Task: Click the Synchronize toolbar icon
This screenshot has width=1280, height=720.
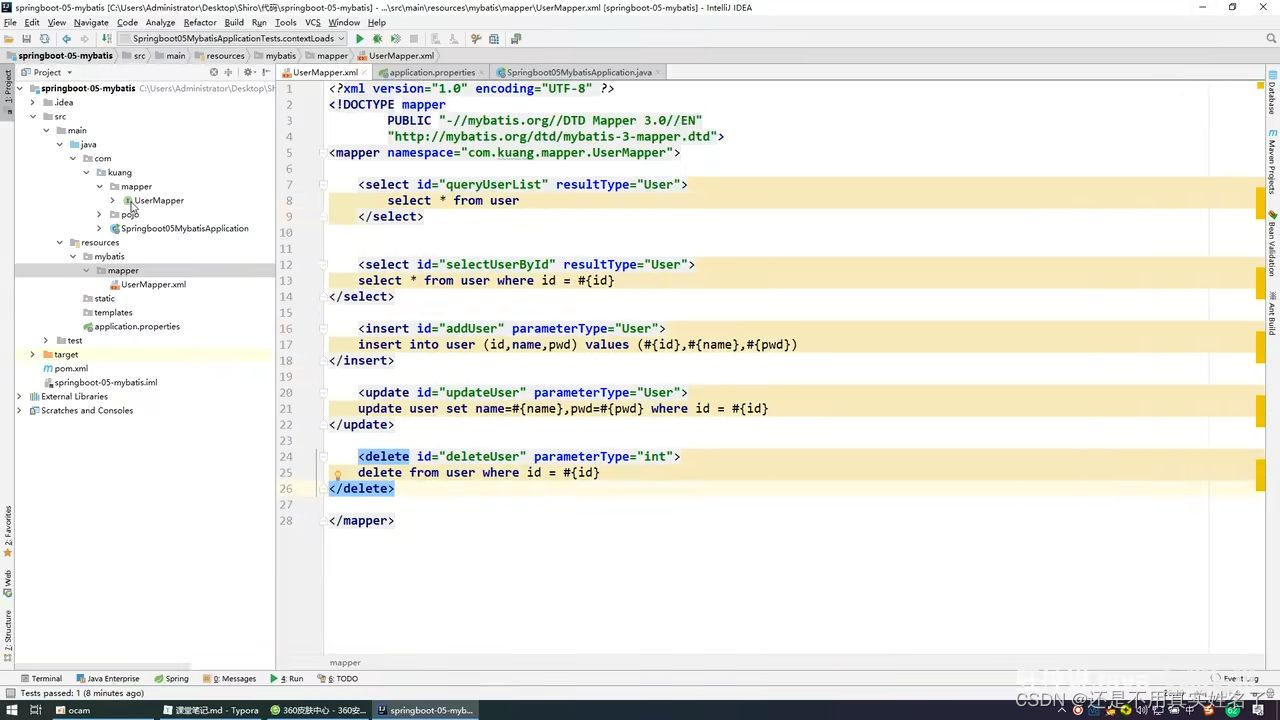Action: click(44, 39)
